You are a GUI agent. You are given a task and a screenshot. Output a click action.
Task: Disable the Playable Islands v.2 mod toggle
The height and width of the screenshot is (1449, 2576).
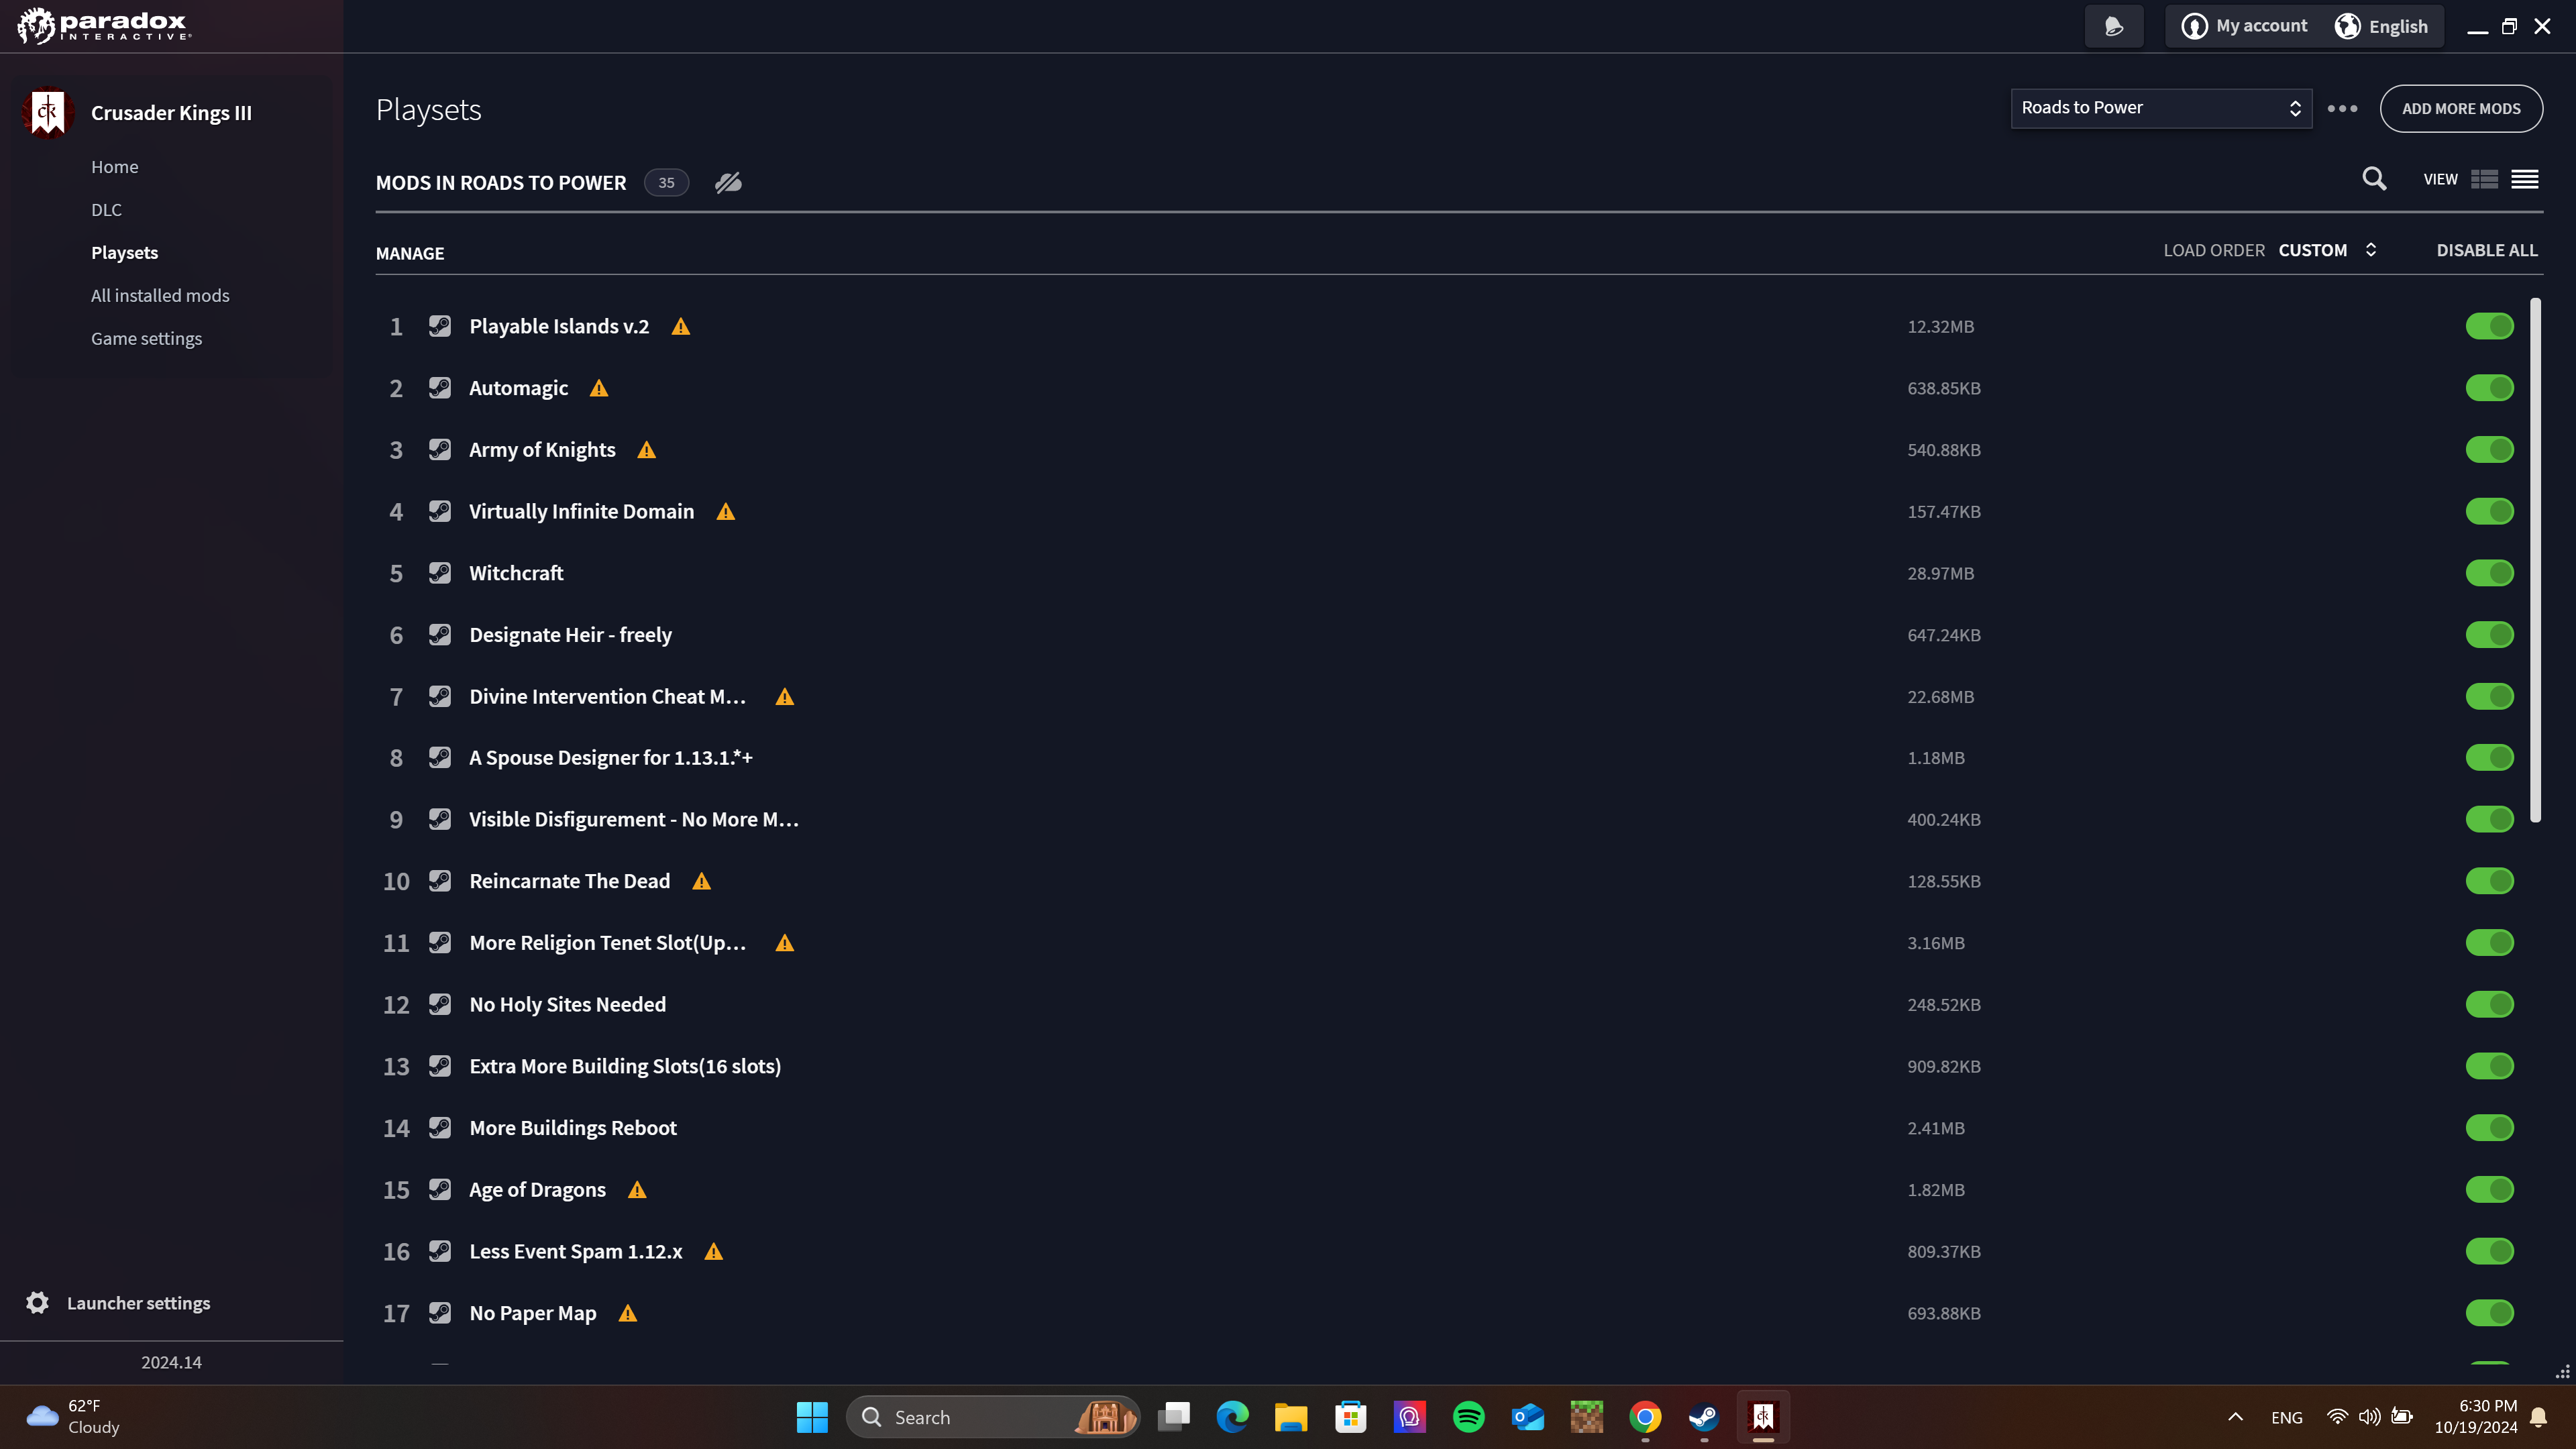click(2489, 327)
